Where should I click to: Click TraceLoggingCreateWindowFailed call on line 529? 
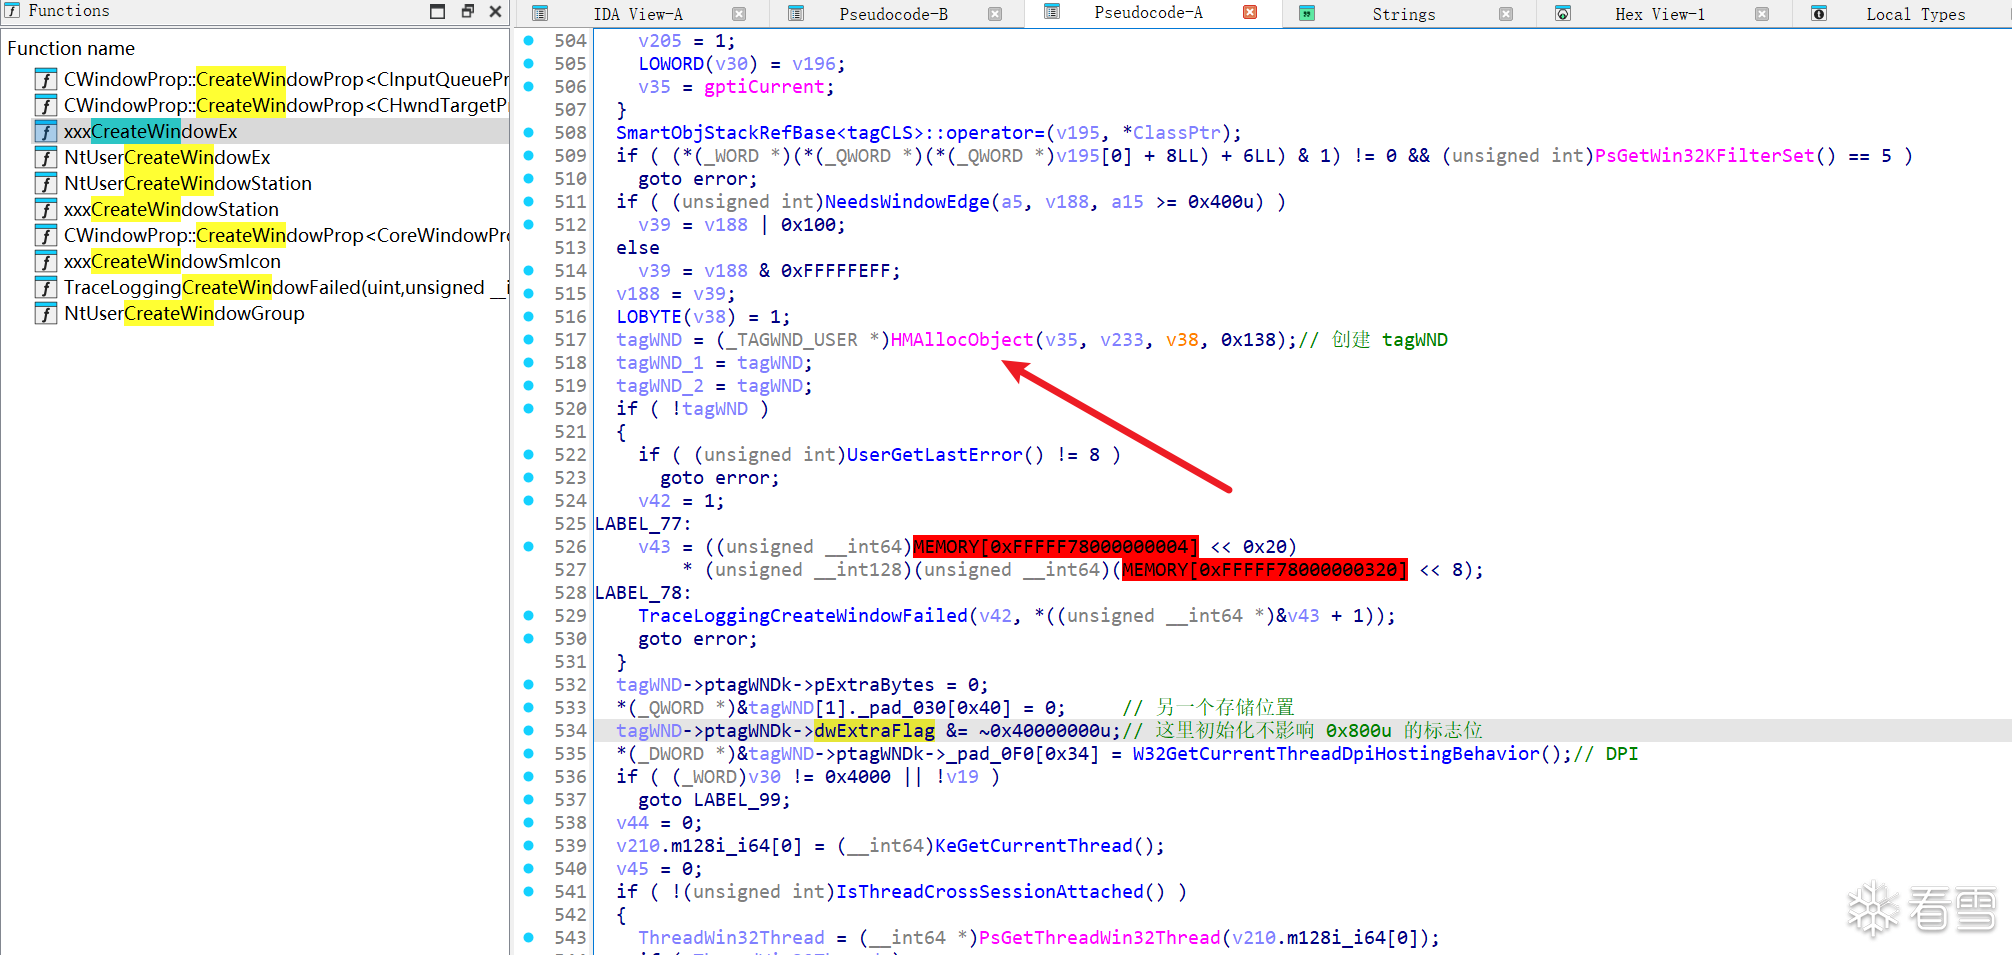click(802, 616)
